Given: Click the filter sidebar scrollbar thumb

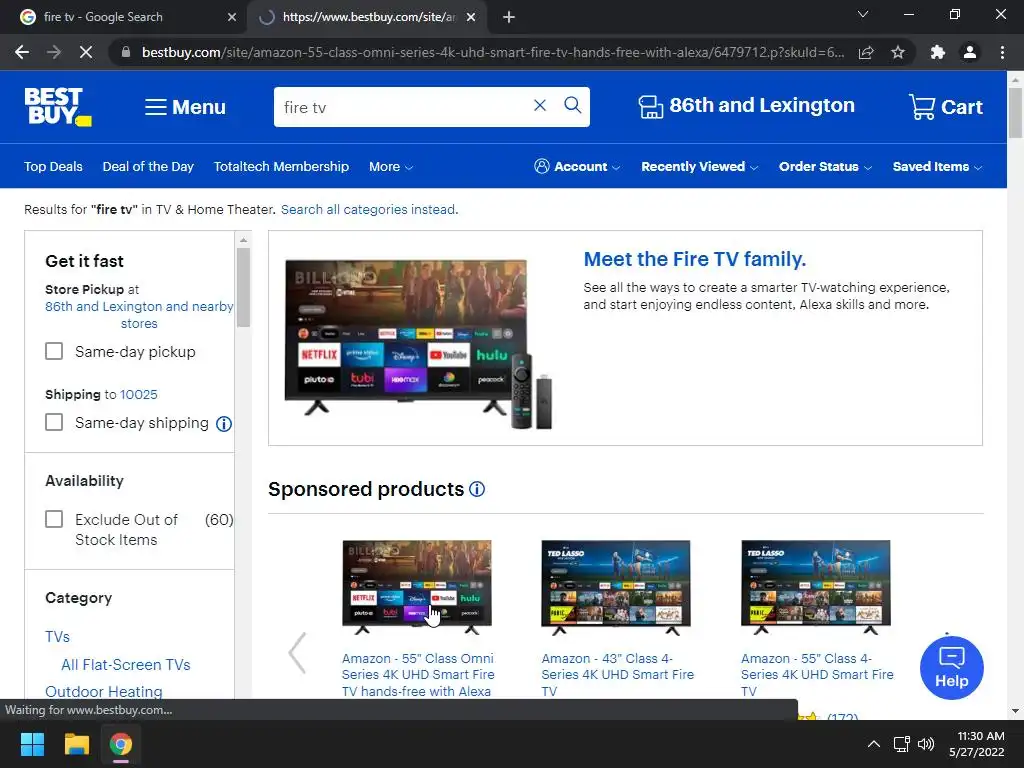Looking at the screenshot, I should coord(243,287).
